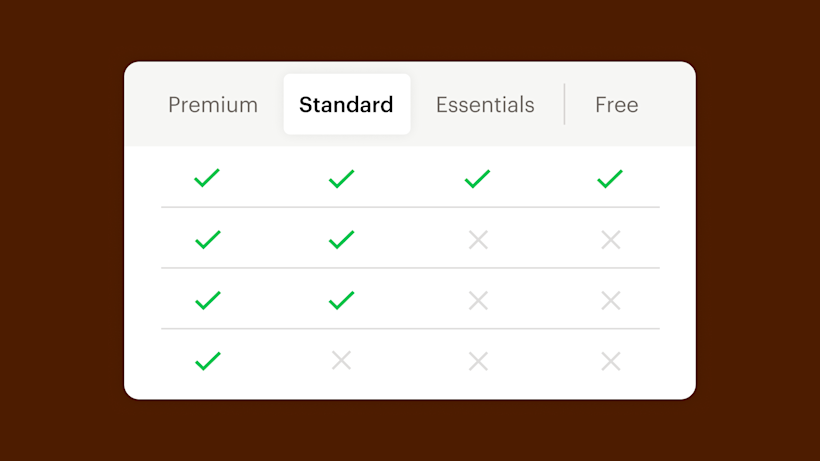Viewport: 820px width, 461px height.
Task: Click Free's second row gray X
Action: point(611,240)
